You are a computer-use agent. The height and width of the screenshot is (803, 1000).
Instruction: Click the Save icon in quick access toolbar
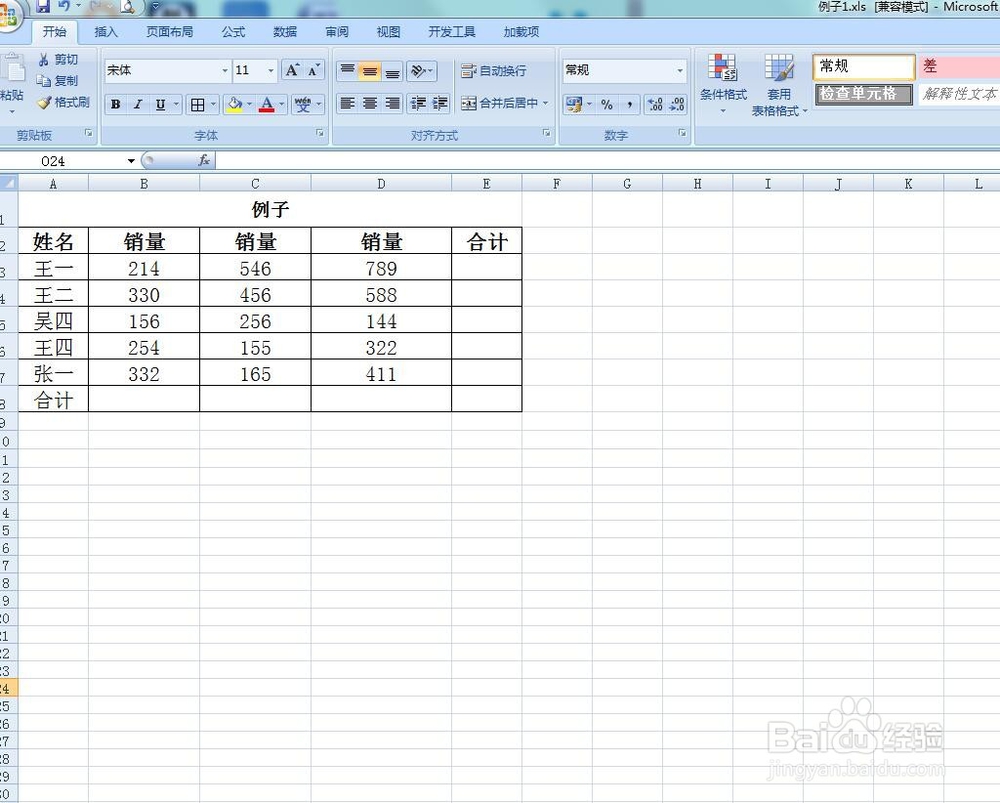tap(43, 6)
